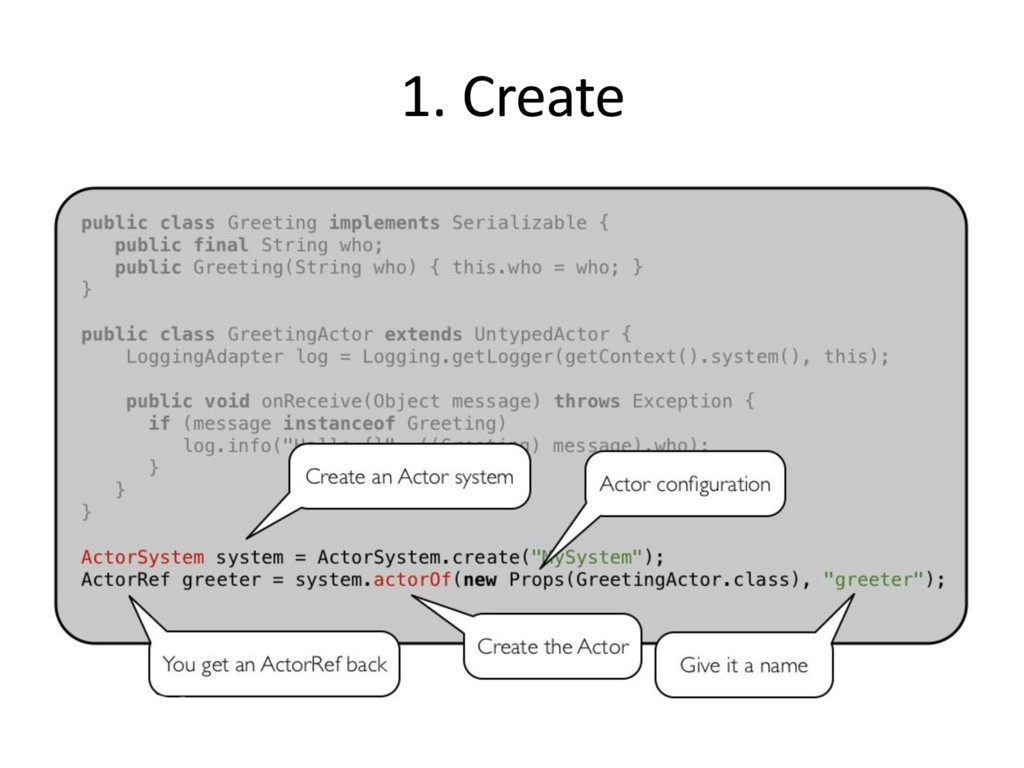
Task: Click the red 'actorOf' method name
Action: [412, 579]
